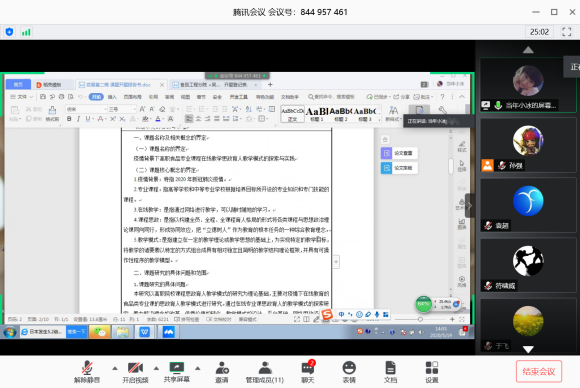Open WeChat from the taskbar
Viewport: 580px width, 388px height.
tap(100, 332)
